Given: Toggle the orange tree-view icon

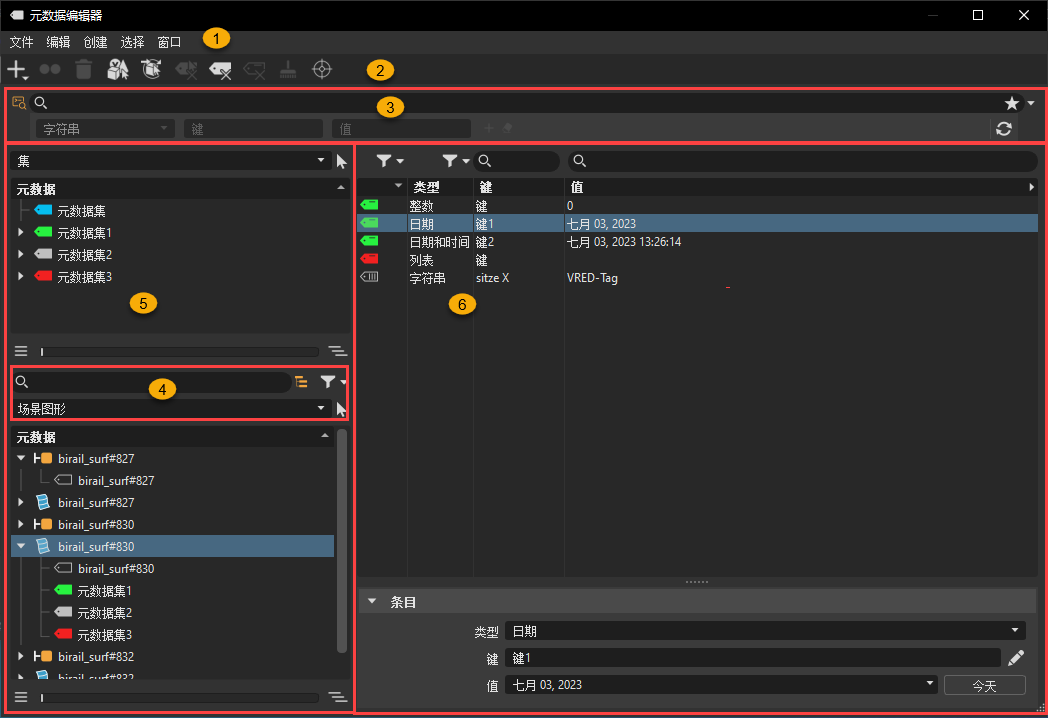Looking at the screenshot, I should 301,382.
